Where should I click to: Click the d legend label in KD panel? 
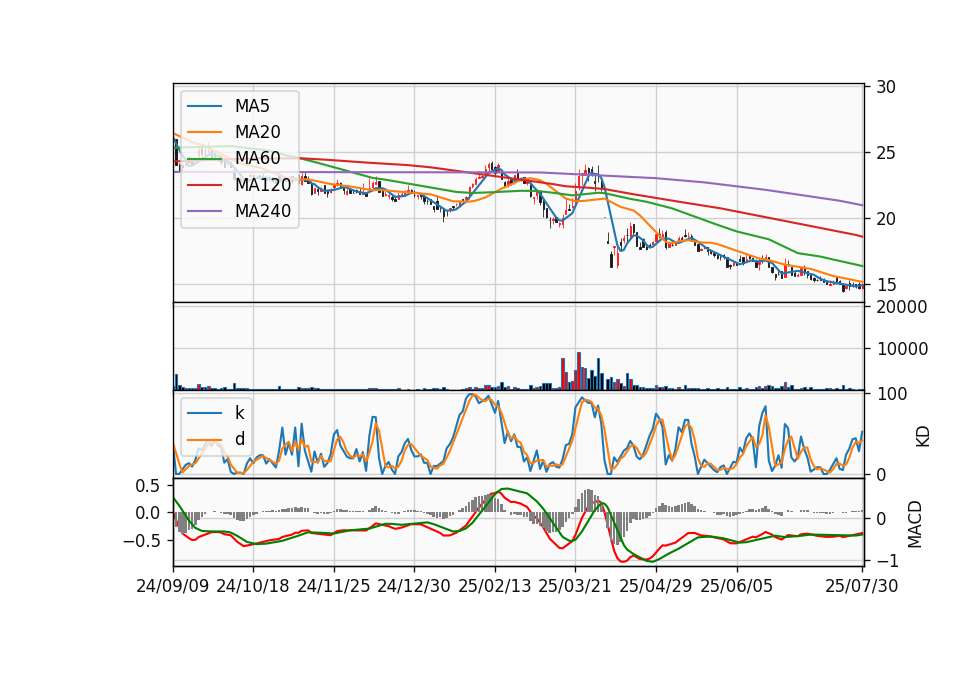click(239, 439)
